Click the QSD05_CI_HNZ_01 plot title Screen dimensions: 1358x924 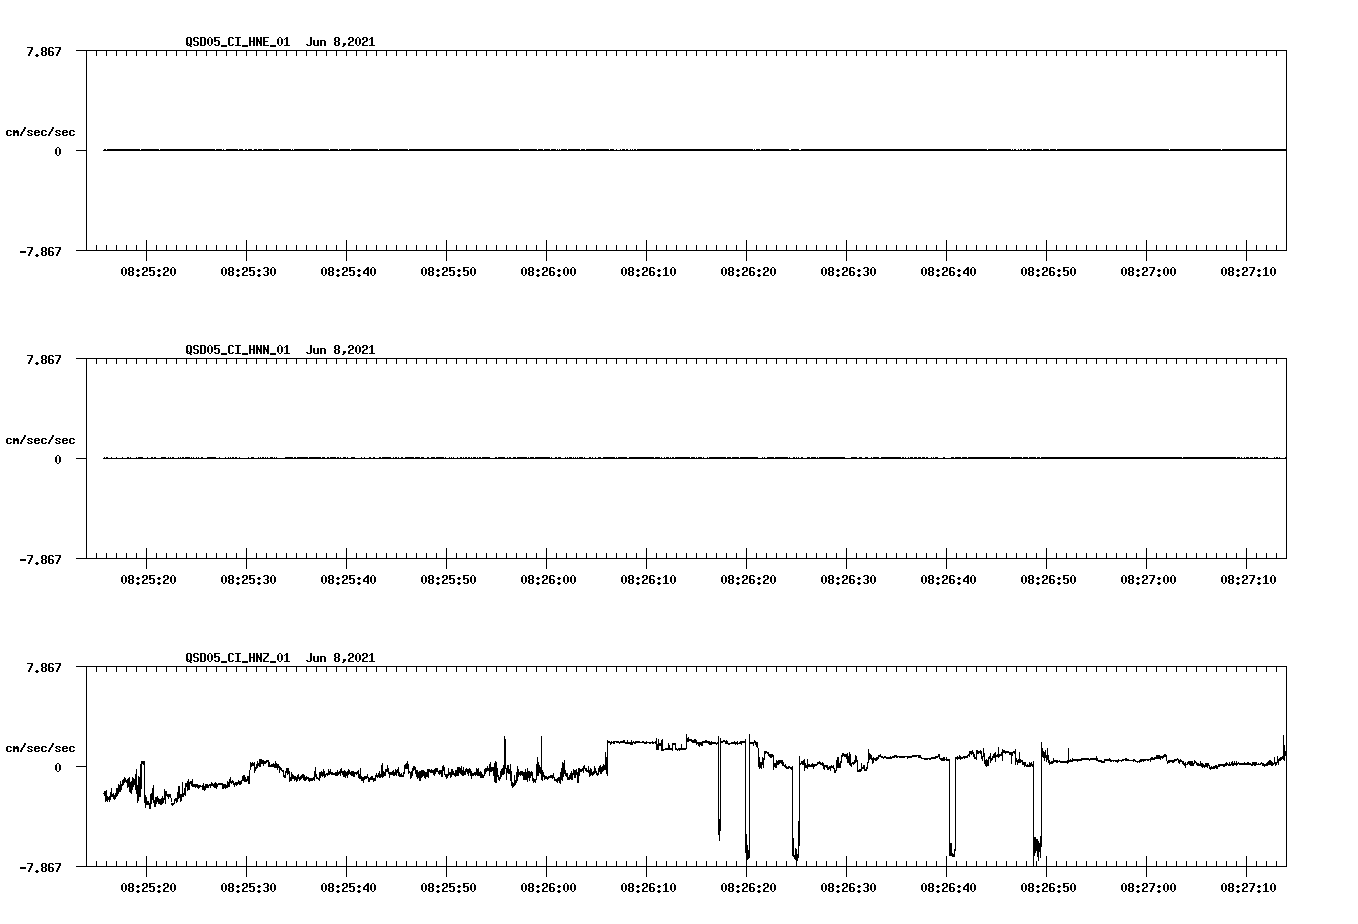click(x=280, y=658)
